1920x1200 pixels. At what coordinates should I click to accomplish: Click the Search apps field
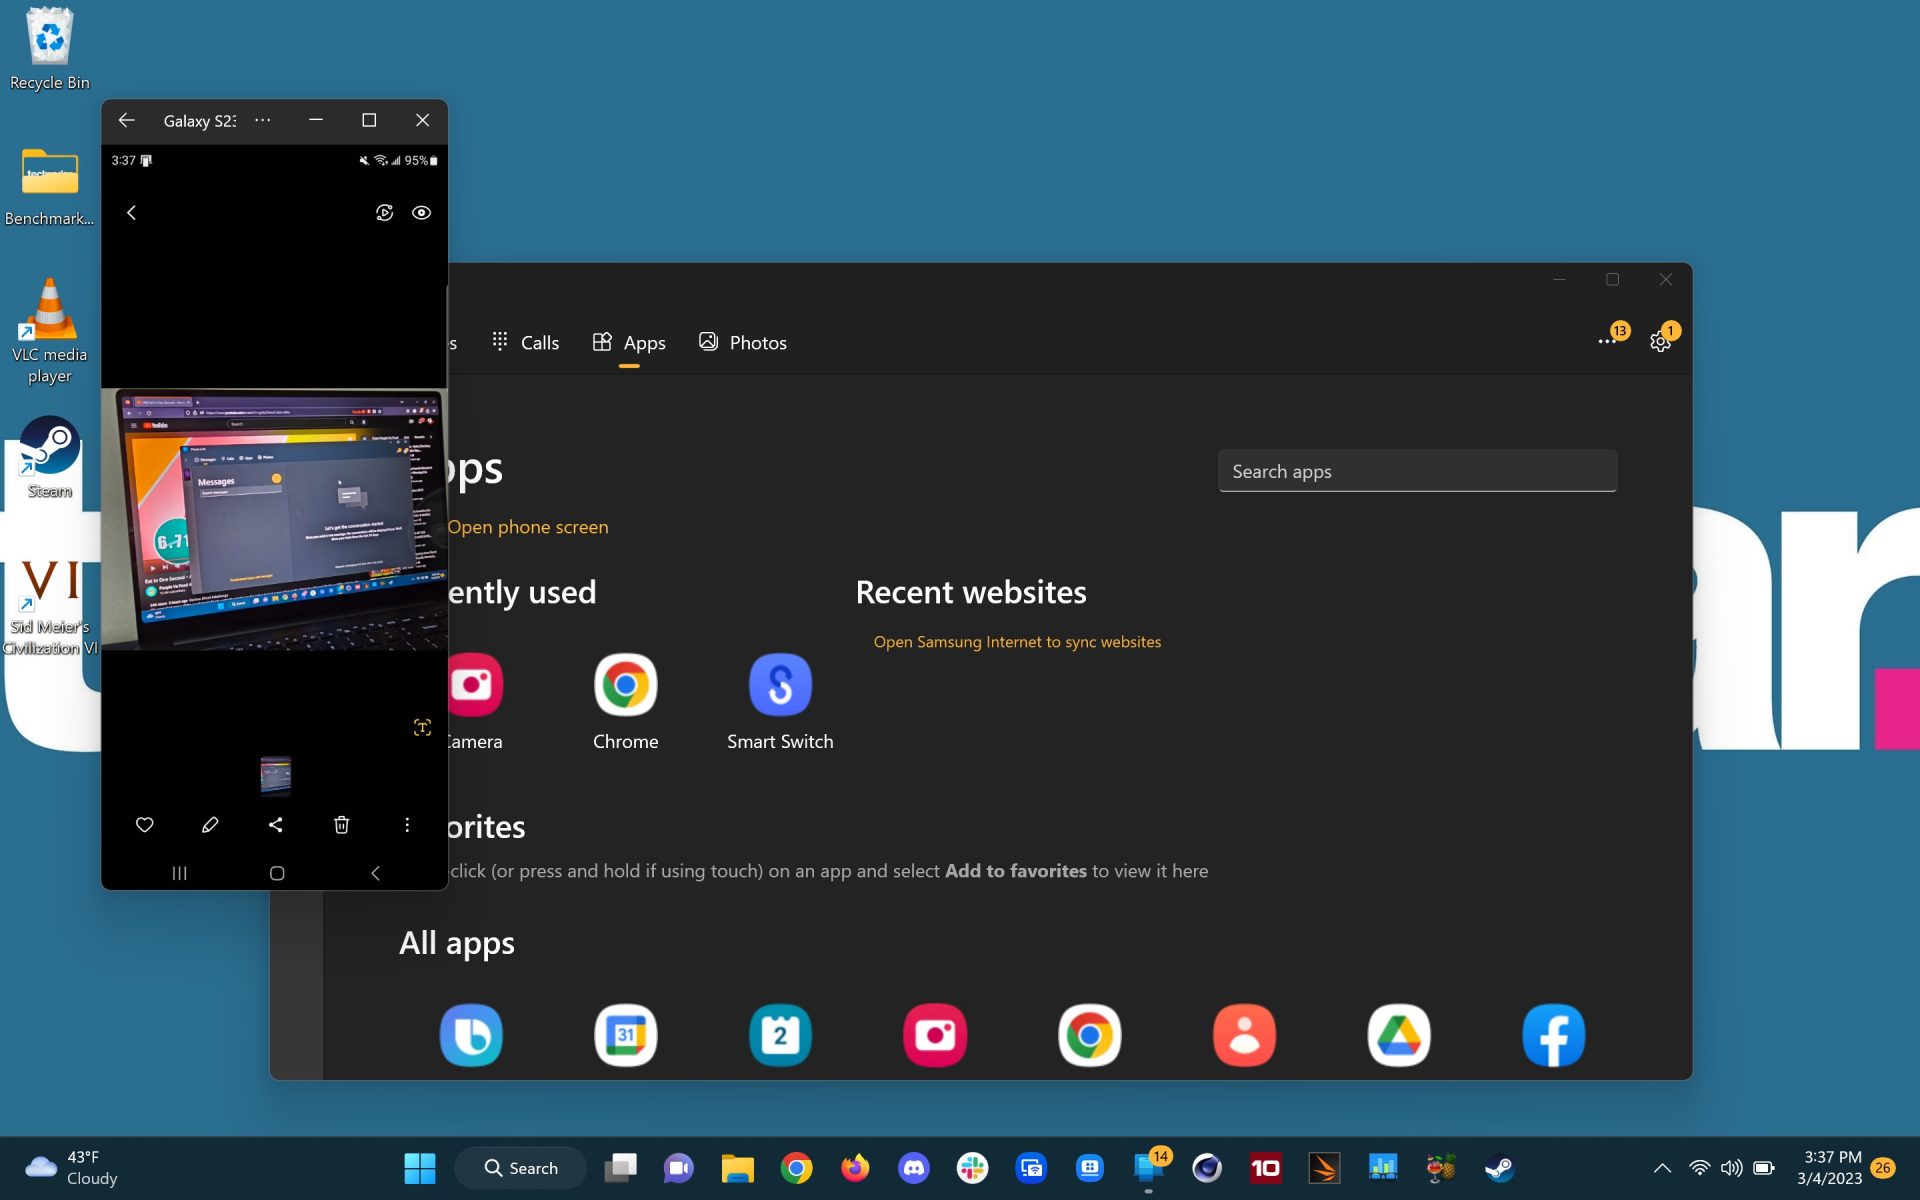[1417, 471]
